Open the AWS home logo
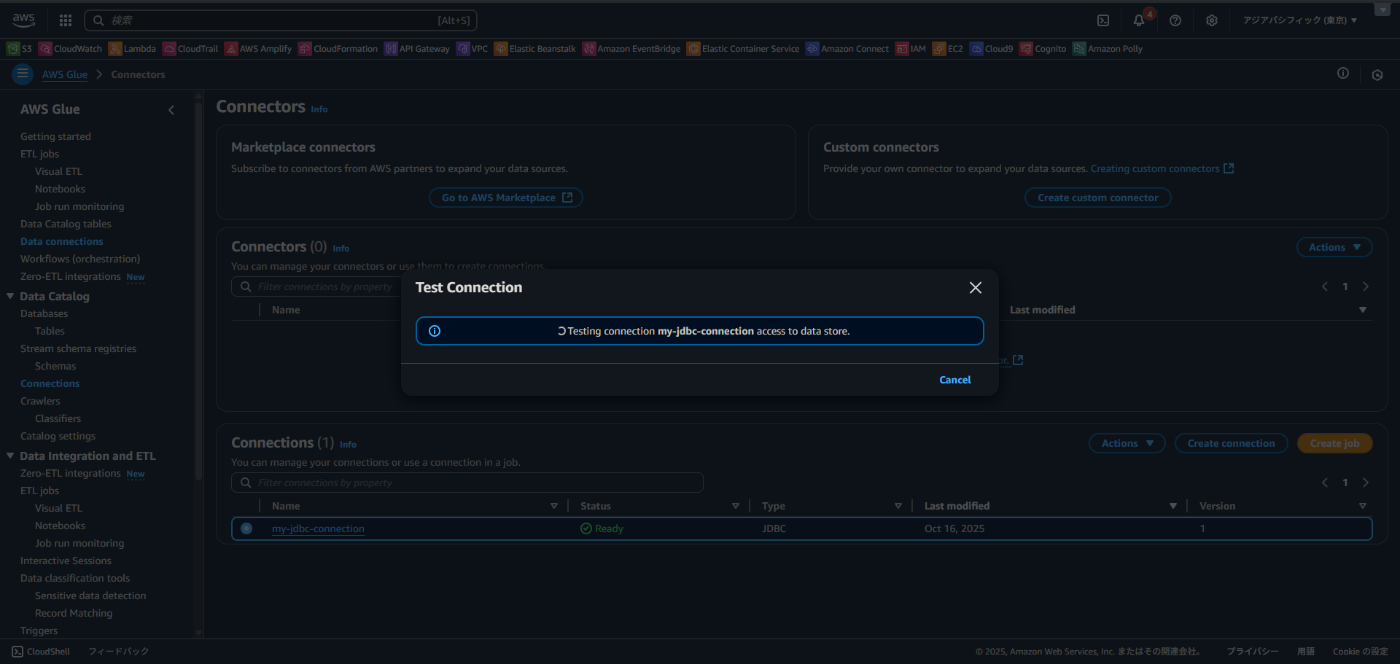This screenshot has height=664, width=1400. (24, 20)
